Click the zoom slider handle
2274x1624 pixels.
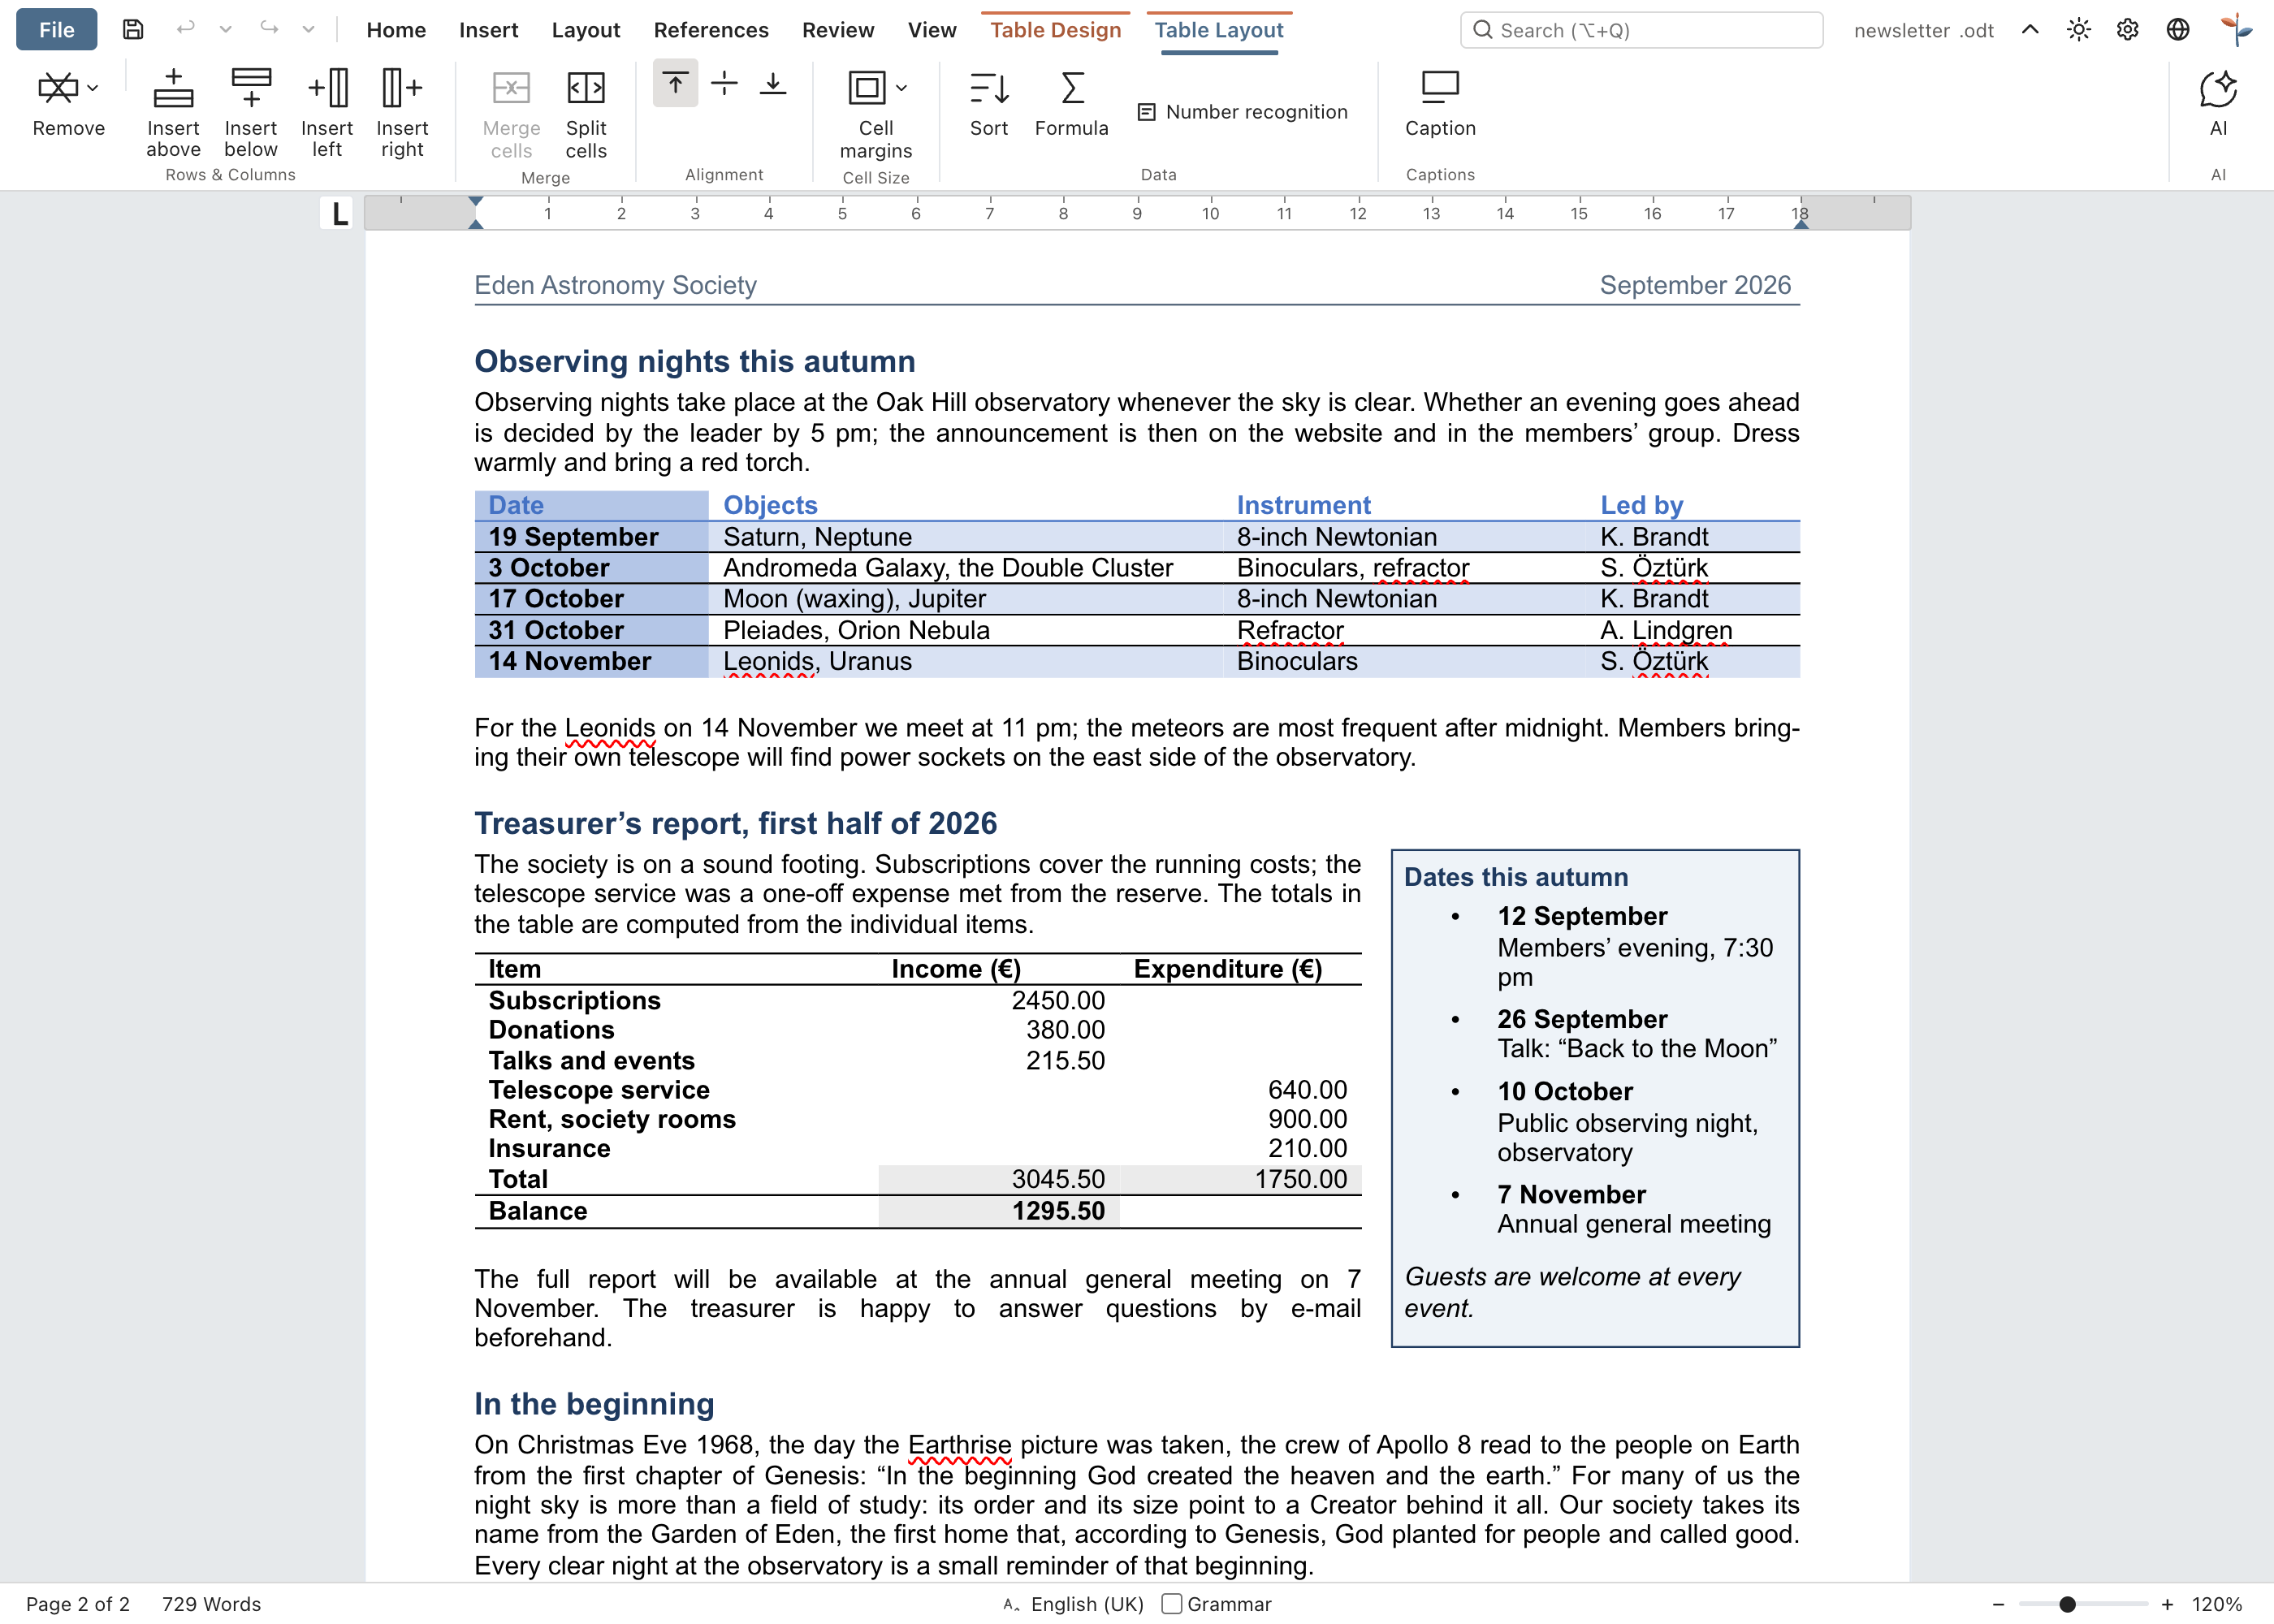tap(2068, 1604)
